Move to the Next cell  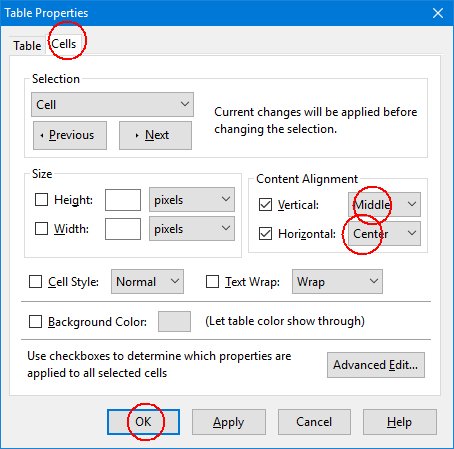point(155,135)
